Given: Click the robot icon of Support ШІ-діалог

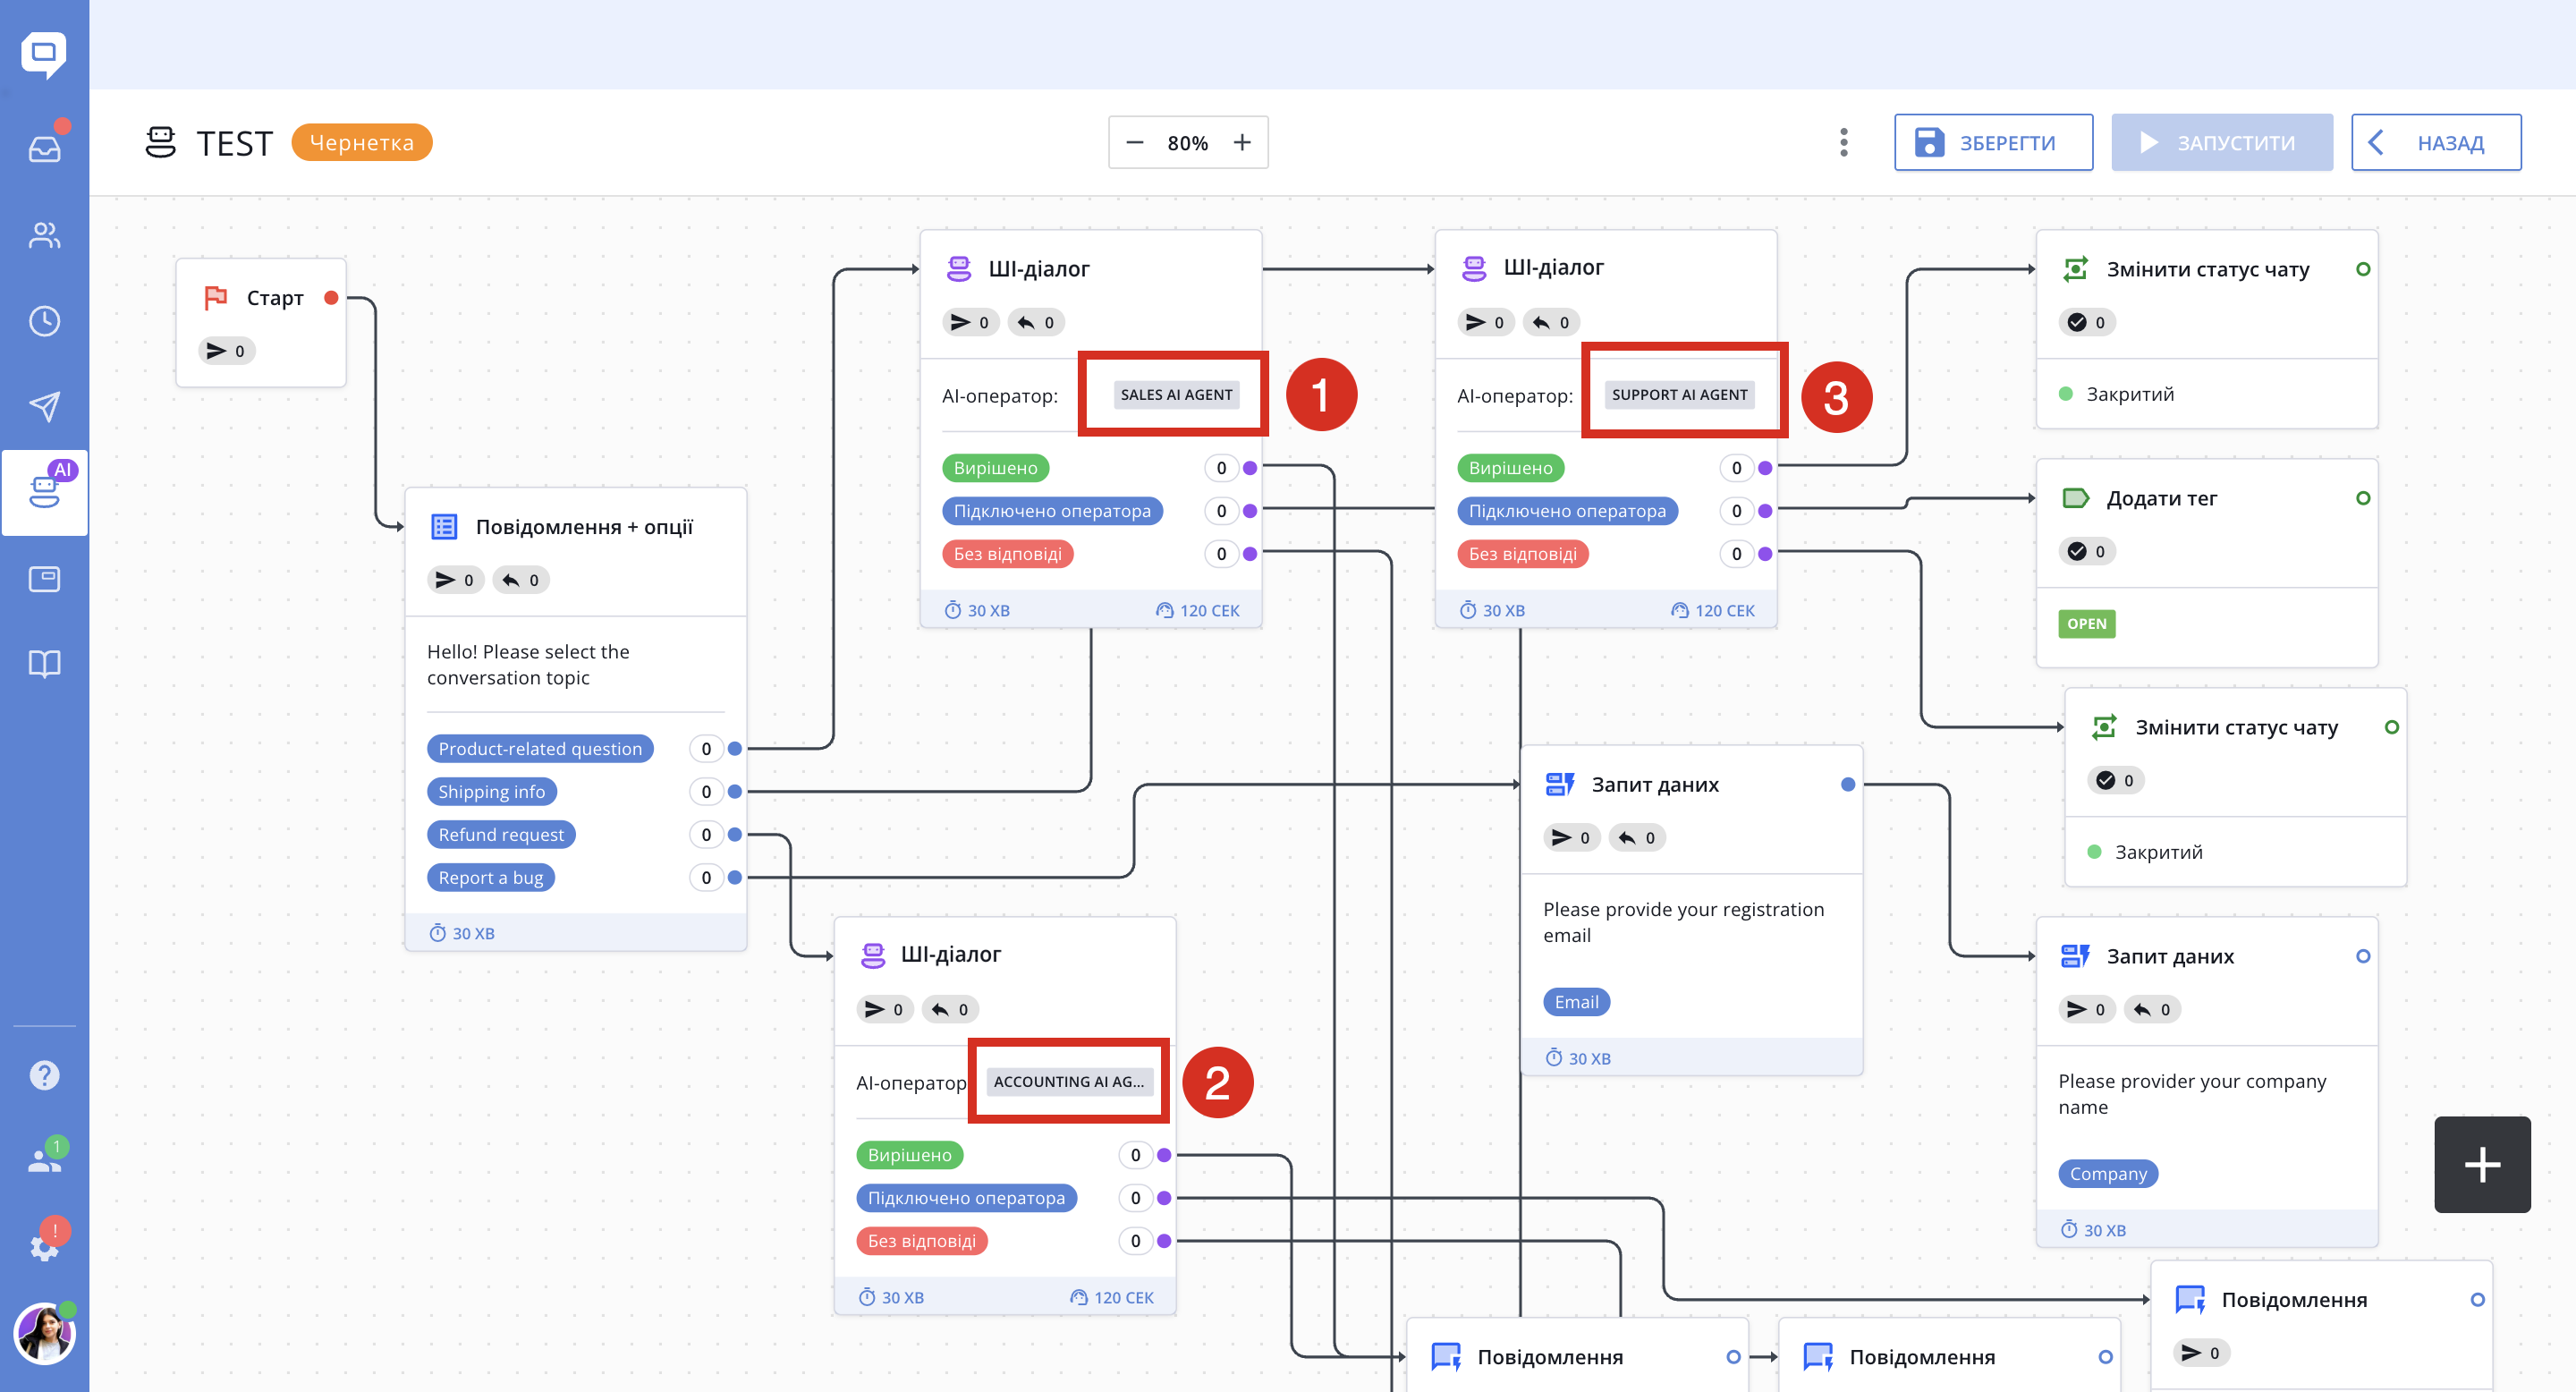Looking at the screenshot, I should 1474,268.
